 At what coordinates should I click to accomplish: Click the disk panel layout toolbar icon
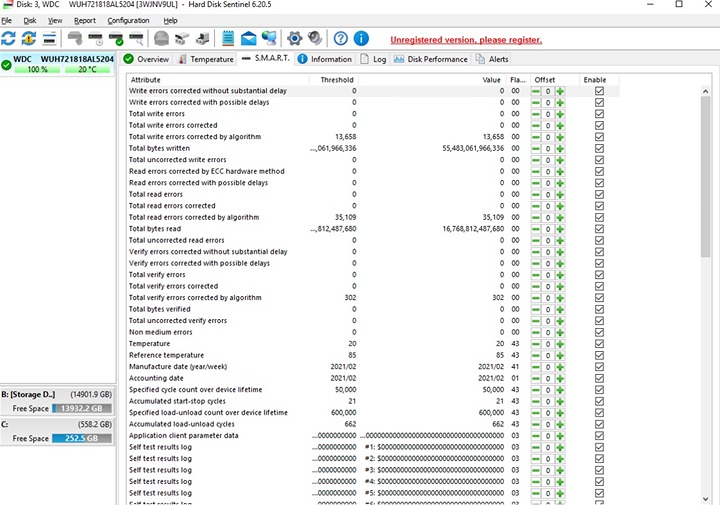click(x=49, y=39)
